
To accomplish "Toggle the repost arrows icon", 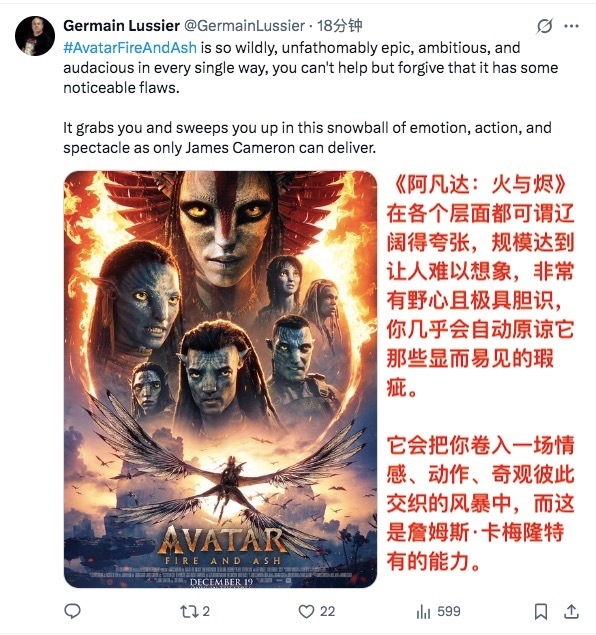I will click(188, 611).
